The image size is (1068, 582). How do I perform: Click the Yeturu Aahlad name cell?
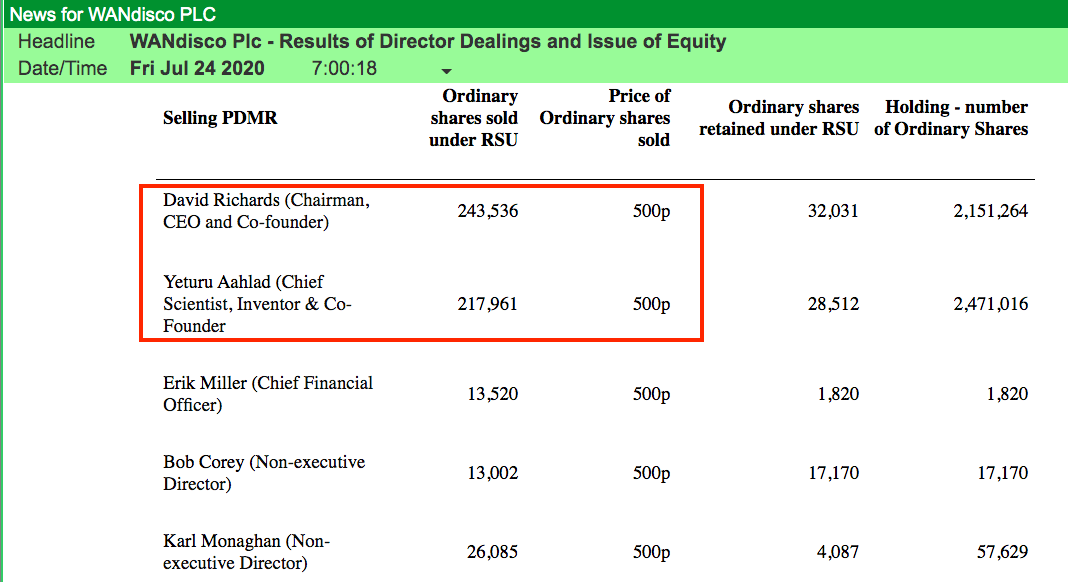(x=257, y=304)
